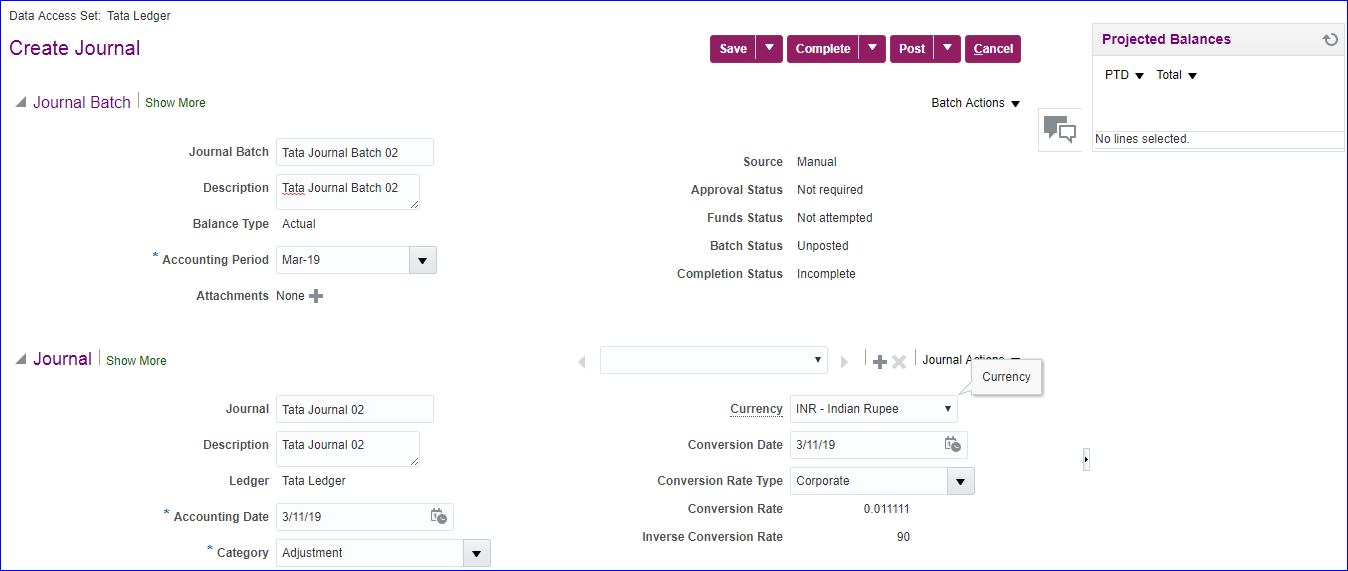Collapse the Journal Batch section
Viewport: 1348px width, 571px height.
point(20,103)
